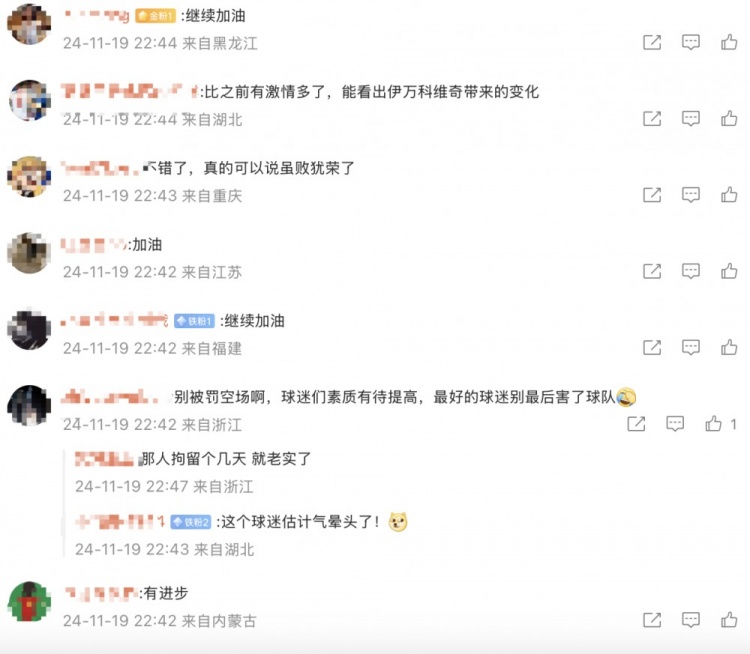
Task: Like the 虽败犹荣 comment from 重庆
Action: pyautogui.click(x=729, y=195)
